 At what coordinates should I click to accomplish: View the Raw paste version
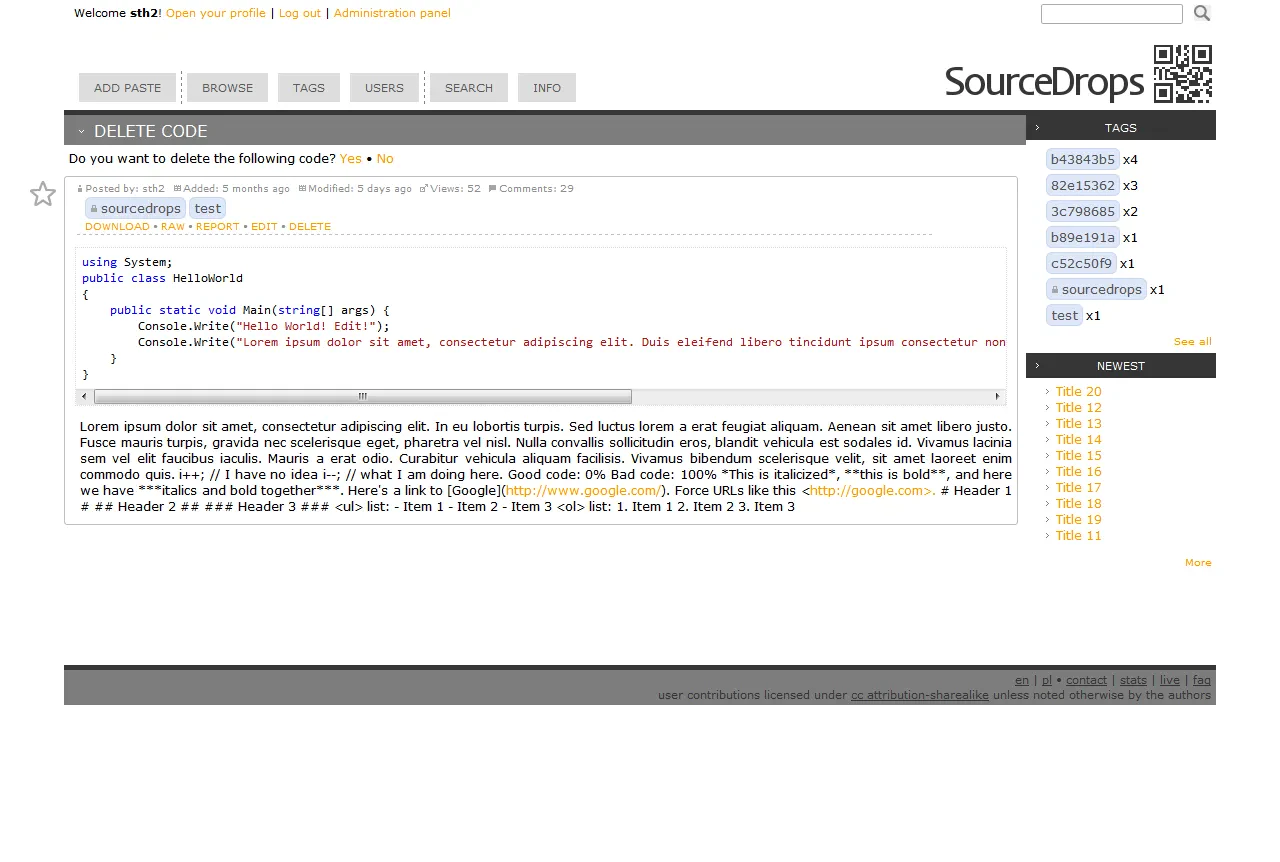click(173, 227)
